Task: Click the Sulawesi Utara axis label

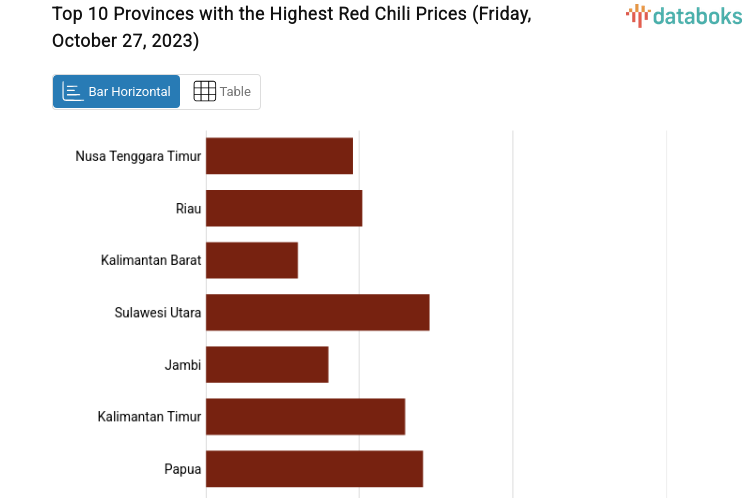Action: click(x=158, y=312)
